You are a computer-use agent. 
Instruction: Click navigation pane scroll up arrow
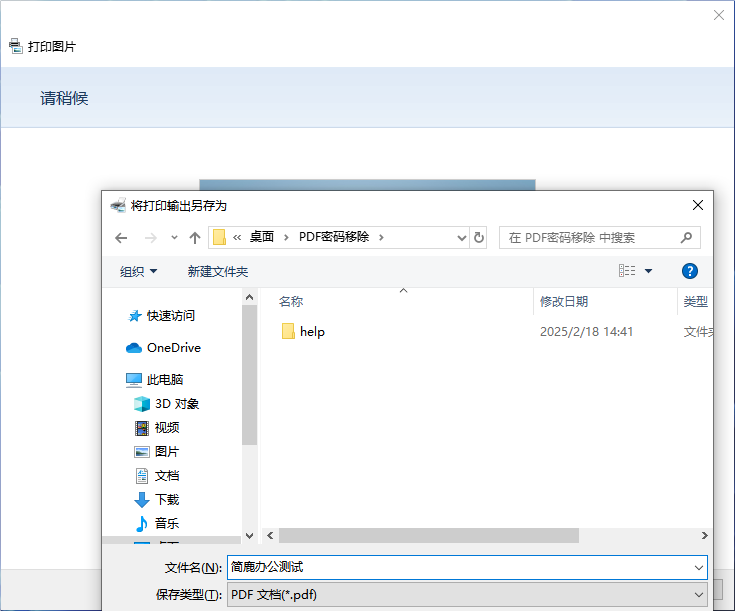point(249,297)
